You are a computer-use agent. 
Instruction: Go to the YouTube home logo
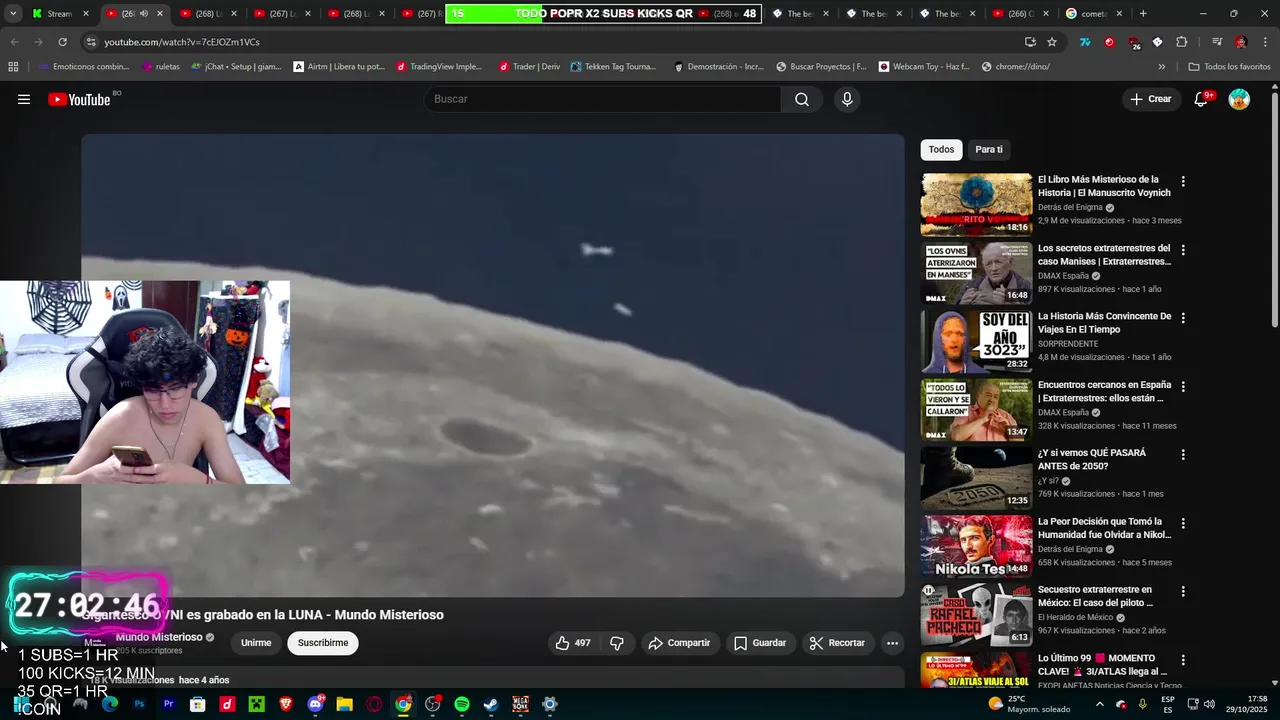click(80, 99)
